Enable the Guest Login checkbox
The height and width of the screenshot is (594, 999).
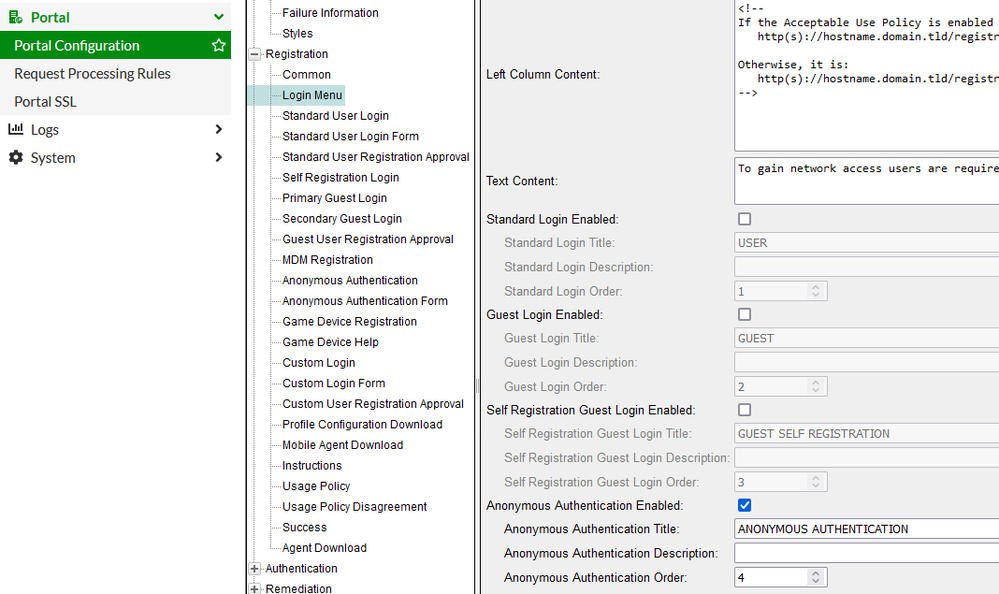(744, 314)
